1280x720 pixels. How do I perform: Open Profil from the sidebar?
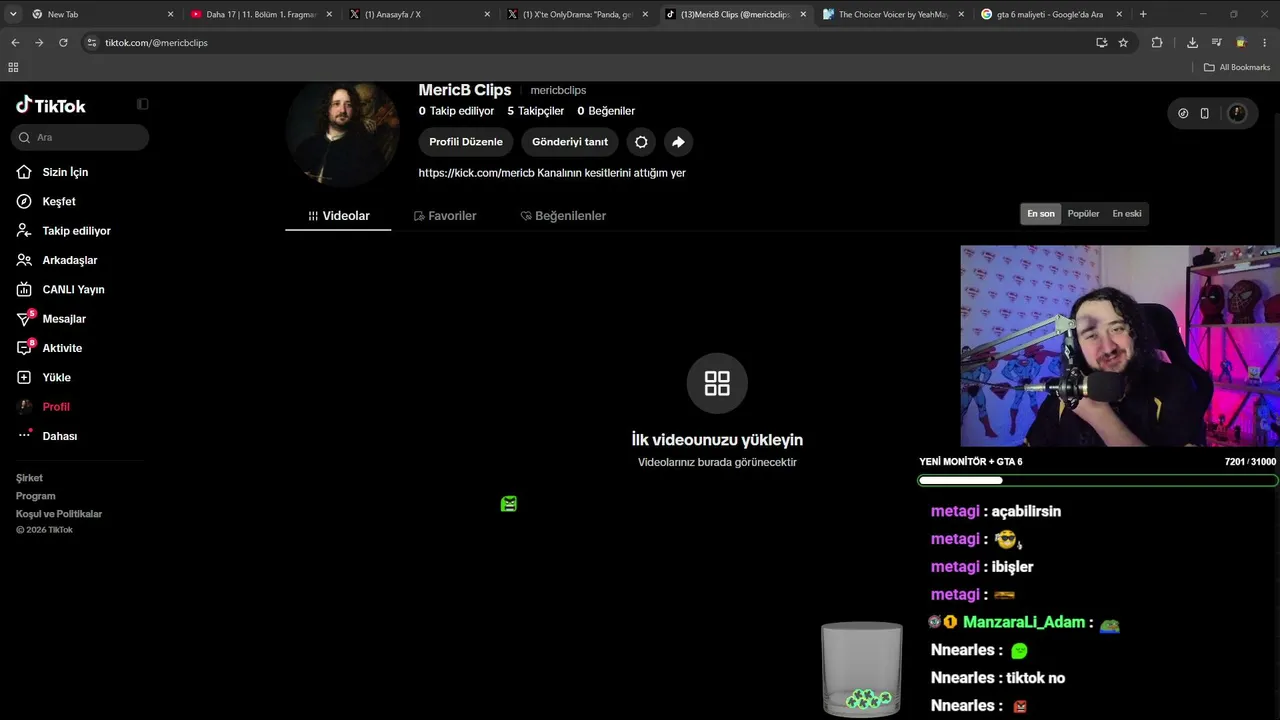click(43, 407)
